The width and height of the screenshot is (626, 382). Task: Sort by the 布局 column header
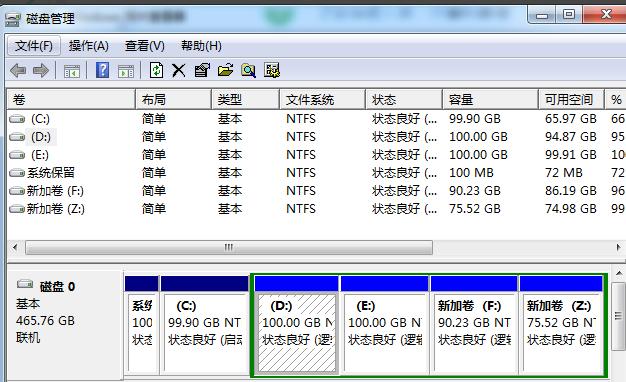point(173,99)
